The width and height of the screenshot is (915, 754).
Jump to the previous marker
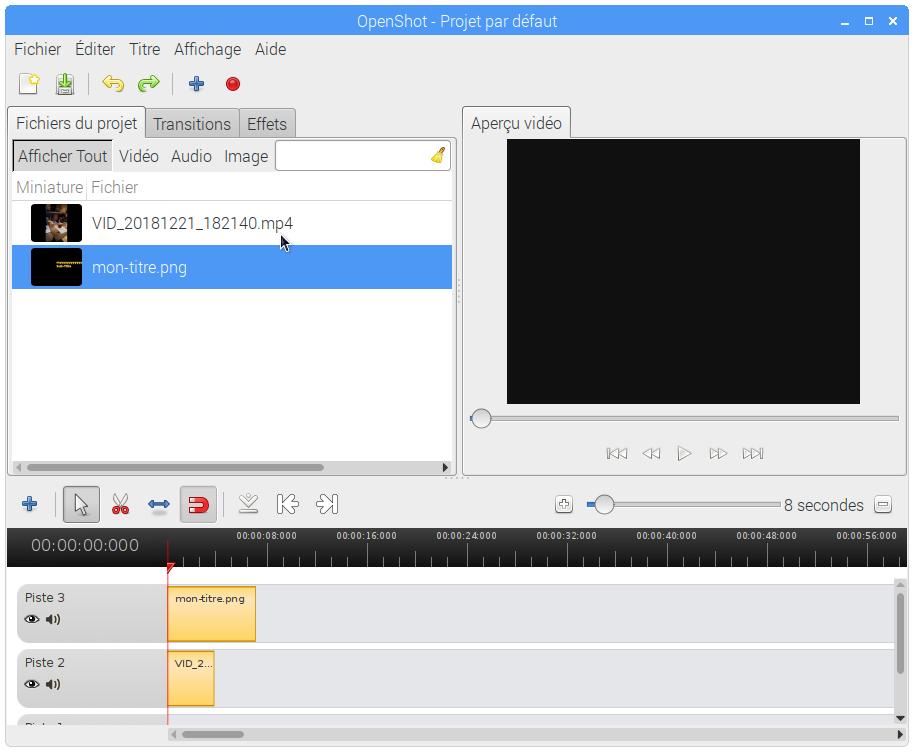point(288,504)
